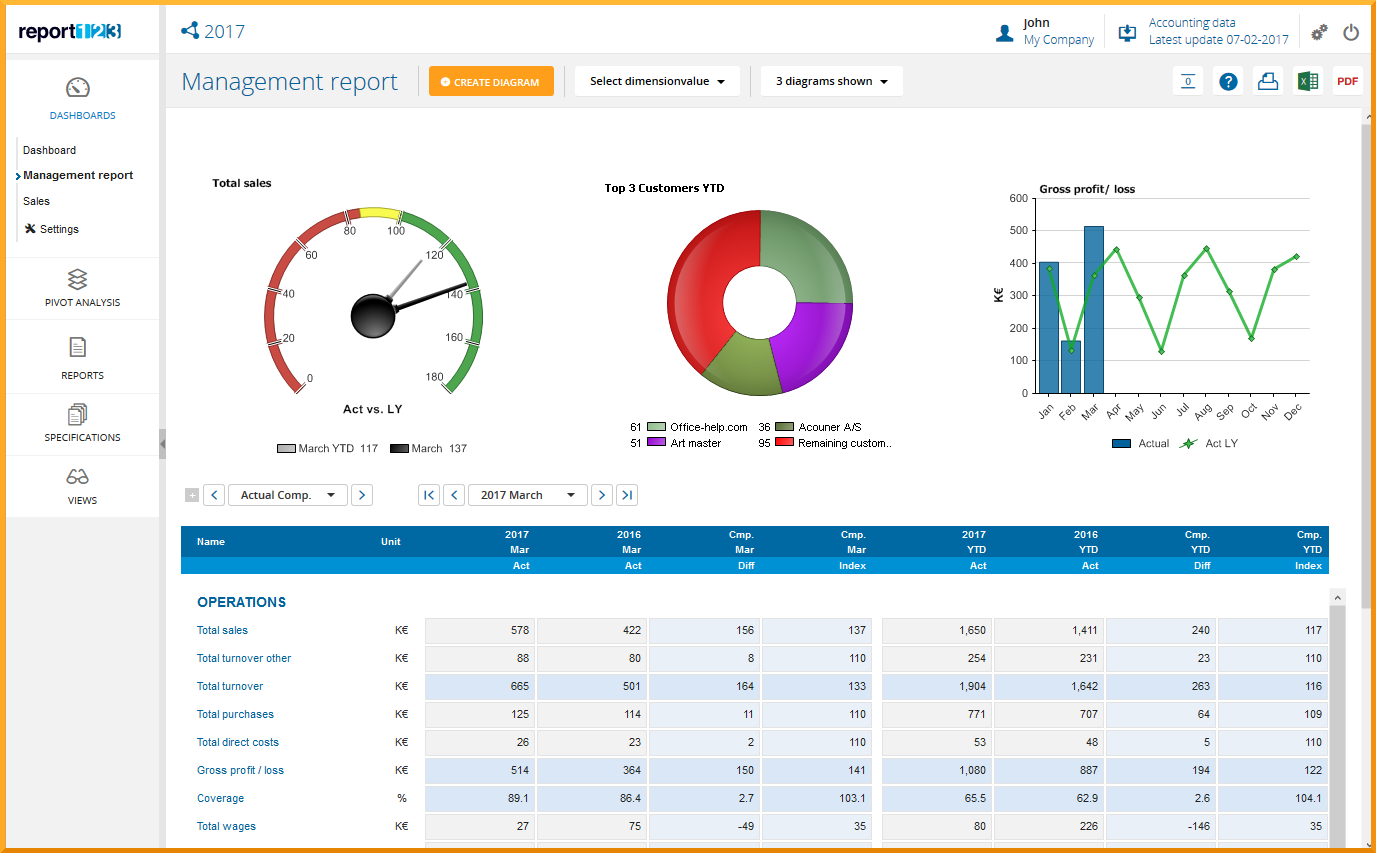Toggle the Act LY legend series
Screen dimensions: 1376x853
pos(1188,443)
